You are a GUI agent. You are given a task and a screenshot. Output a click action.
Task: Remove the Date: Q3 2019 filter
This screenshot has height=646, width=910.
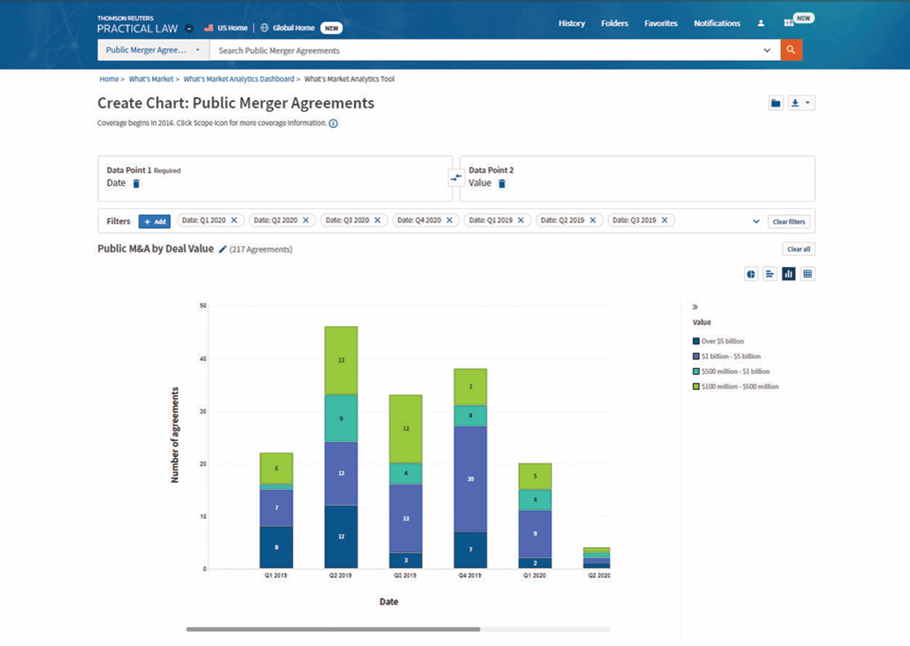point(665,220)
